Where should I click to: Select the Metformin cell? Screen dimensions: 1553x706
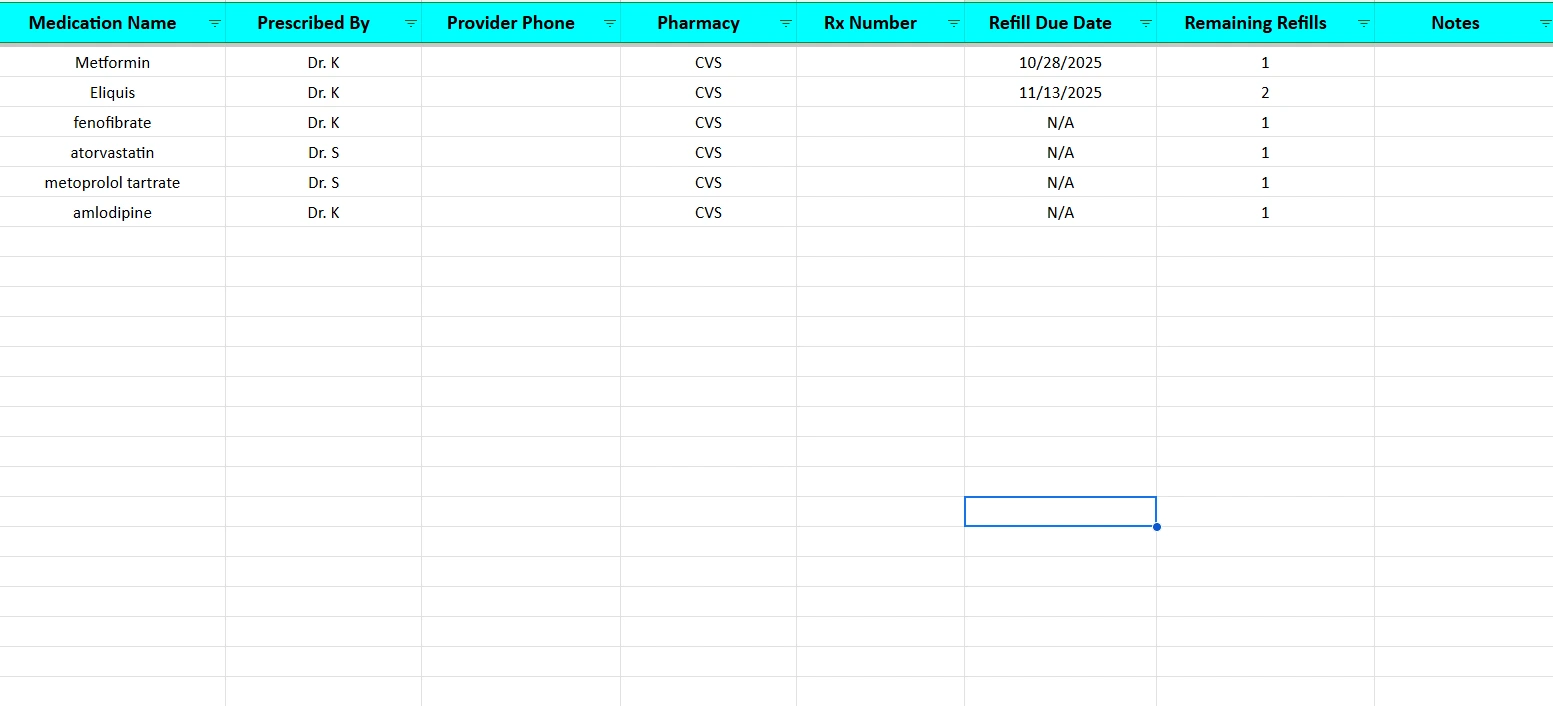point(112,62)
